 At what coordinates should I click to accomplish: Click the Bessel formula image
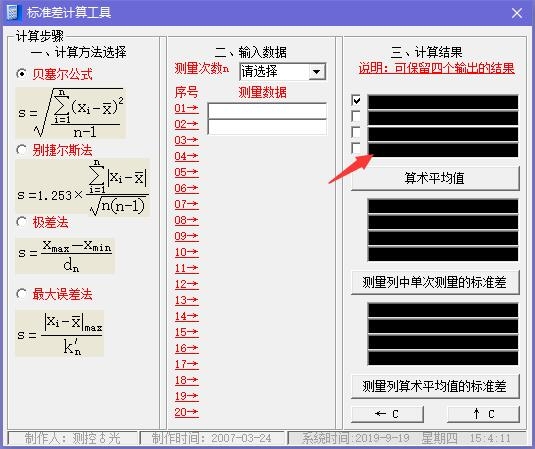tap(71, 113)
